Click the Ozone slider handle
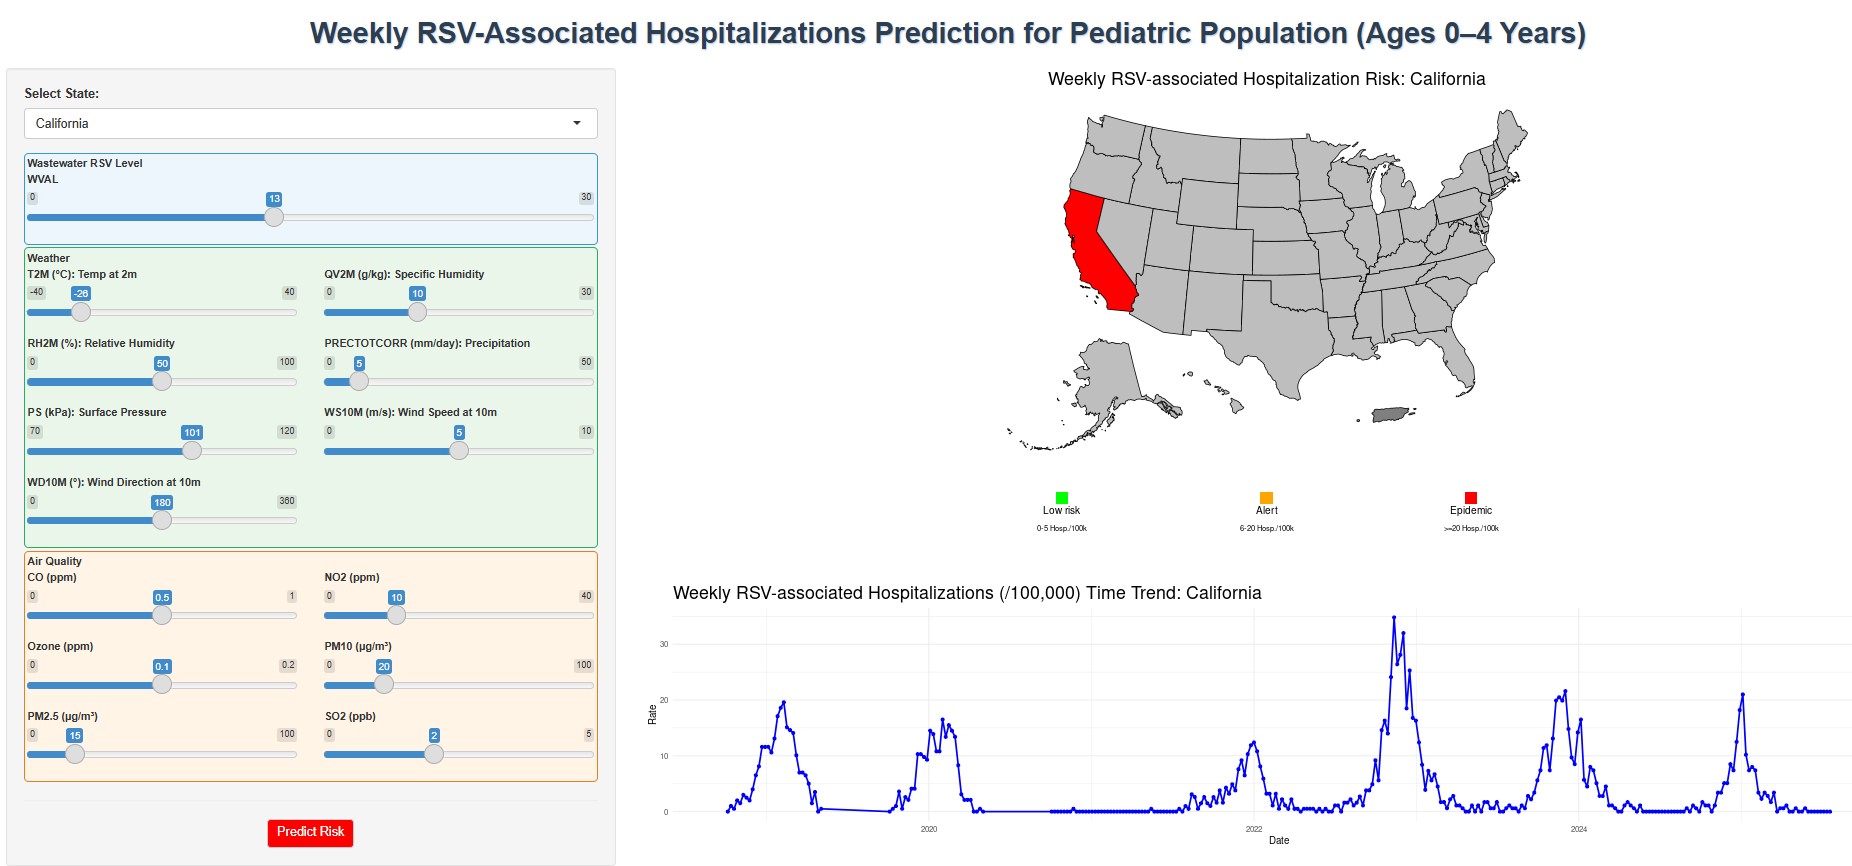The width and height of the screenshot is (1852, 866). [162, 684]
